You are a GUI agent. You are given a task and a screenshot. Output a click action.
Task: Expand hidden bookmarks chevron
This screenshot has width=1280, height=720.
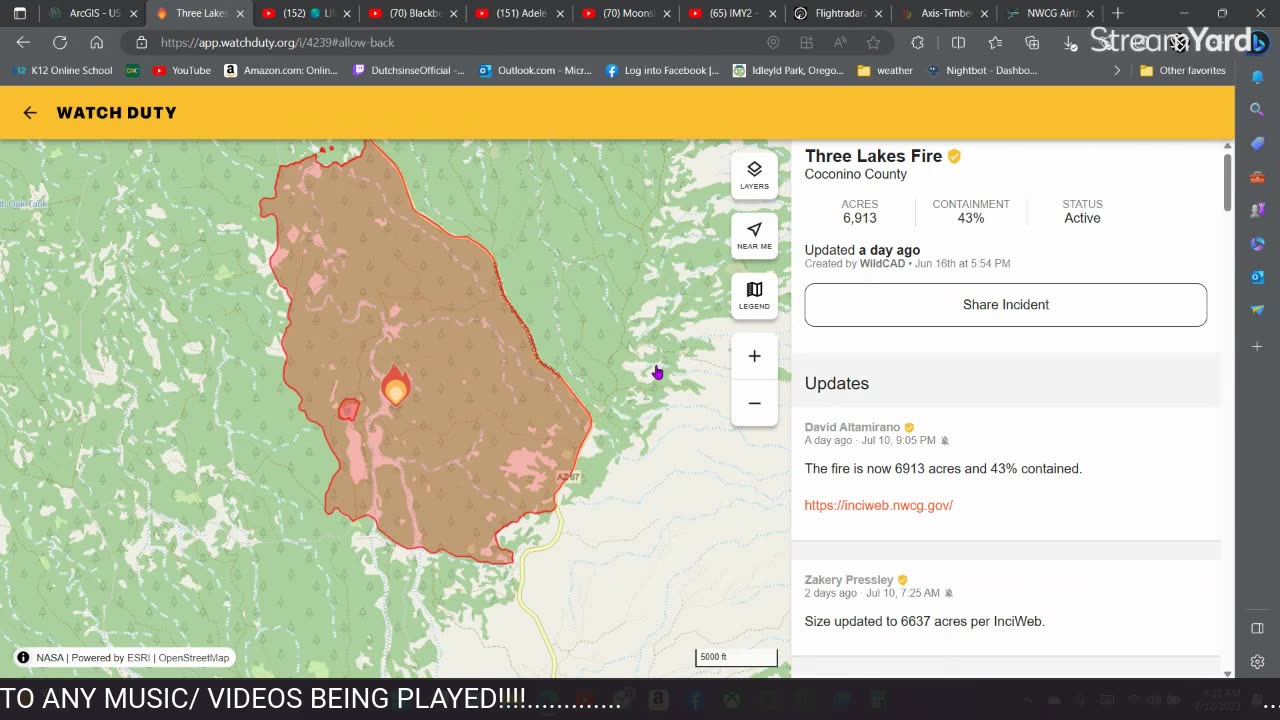[1117, 71]
